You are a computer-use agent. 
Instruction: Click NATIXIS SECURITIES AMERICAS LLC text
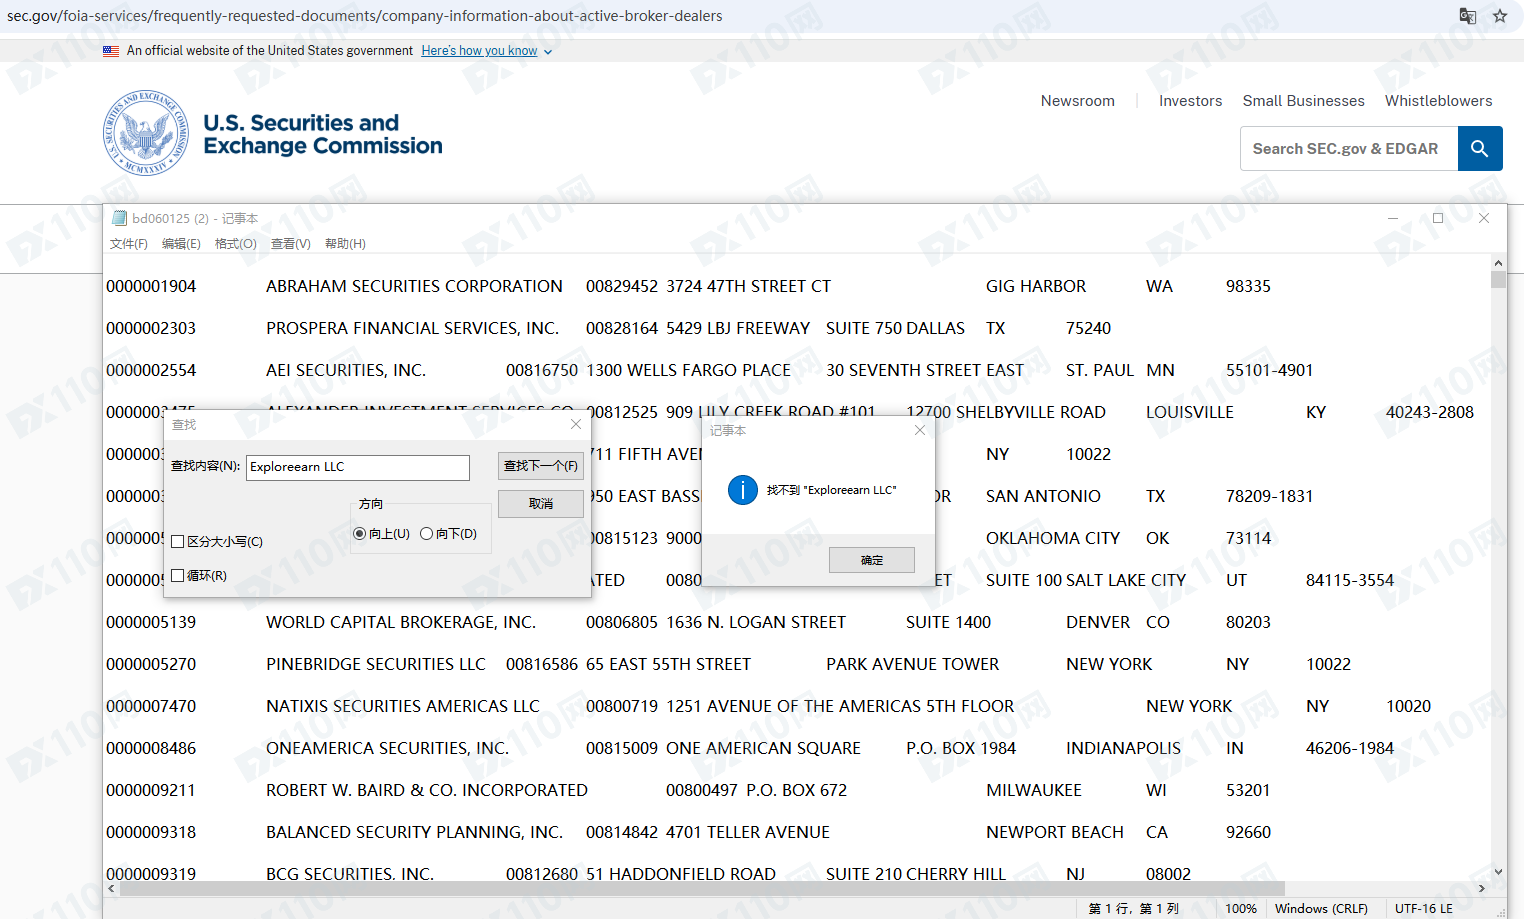tap(403, 706)
